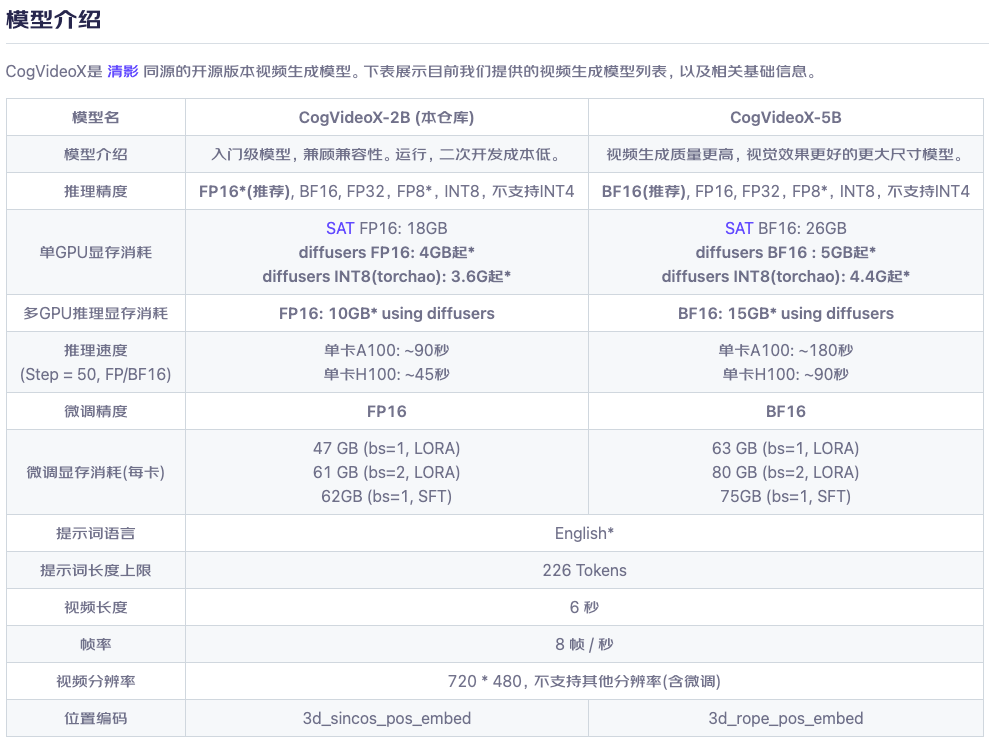Click 80 GB (bs=2, LORA) text
This screenshot has height=748, width=989.
coord(786,472)
